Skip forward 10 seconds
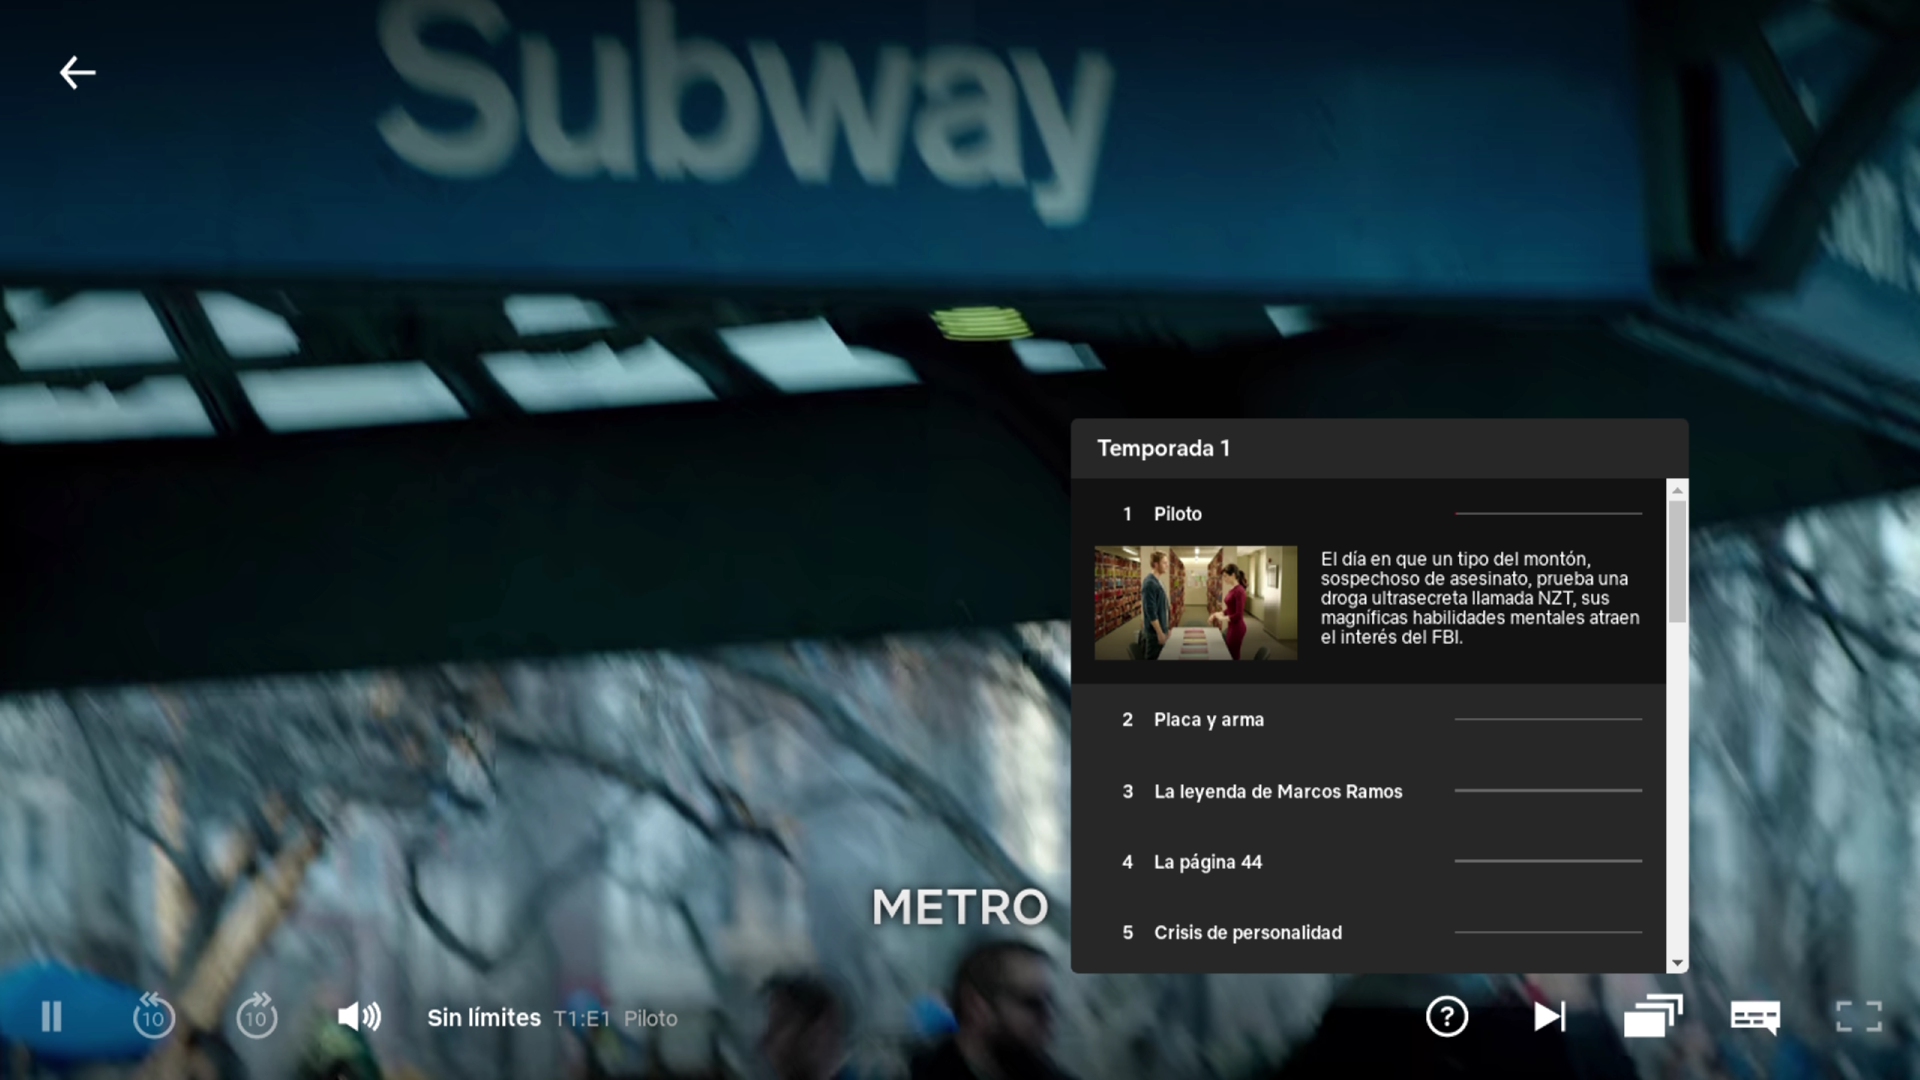 (256, 1017)
